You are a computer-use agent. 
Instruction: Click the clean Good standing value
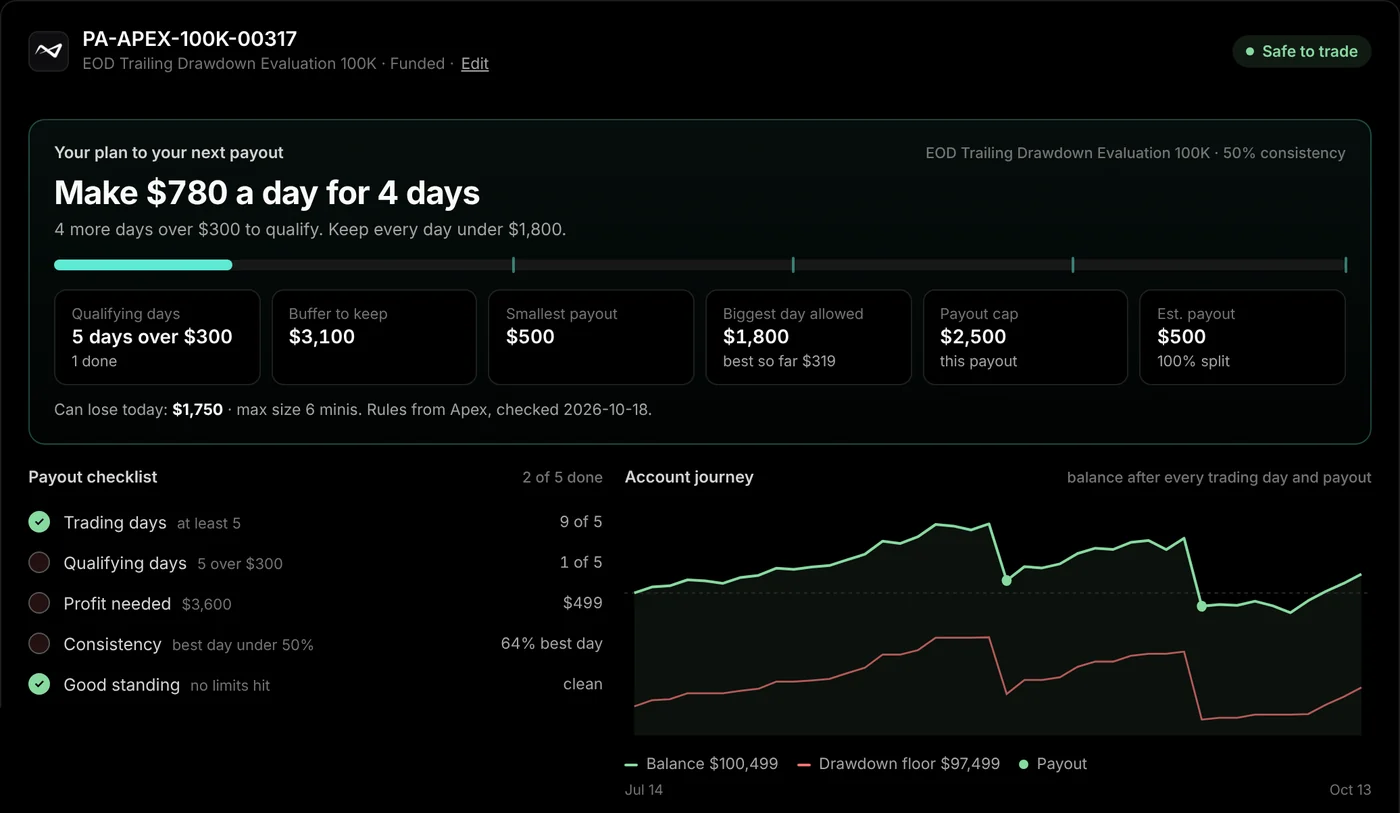click(x=583, y=685)
